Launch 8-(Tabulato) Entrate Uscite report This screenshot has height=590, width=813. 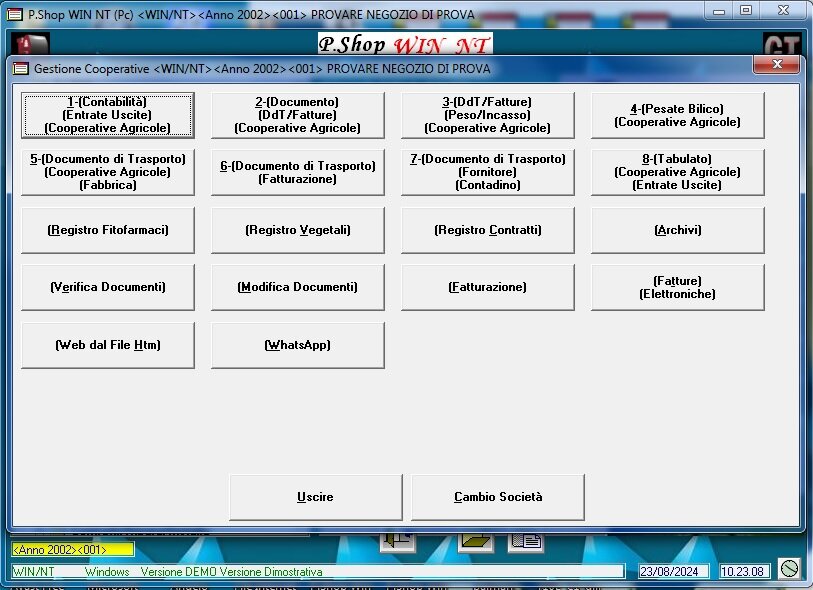point(677,173)
